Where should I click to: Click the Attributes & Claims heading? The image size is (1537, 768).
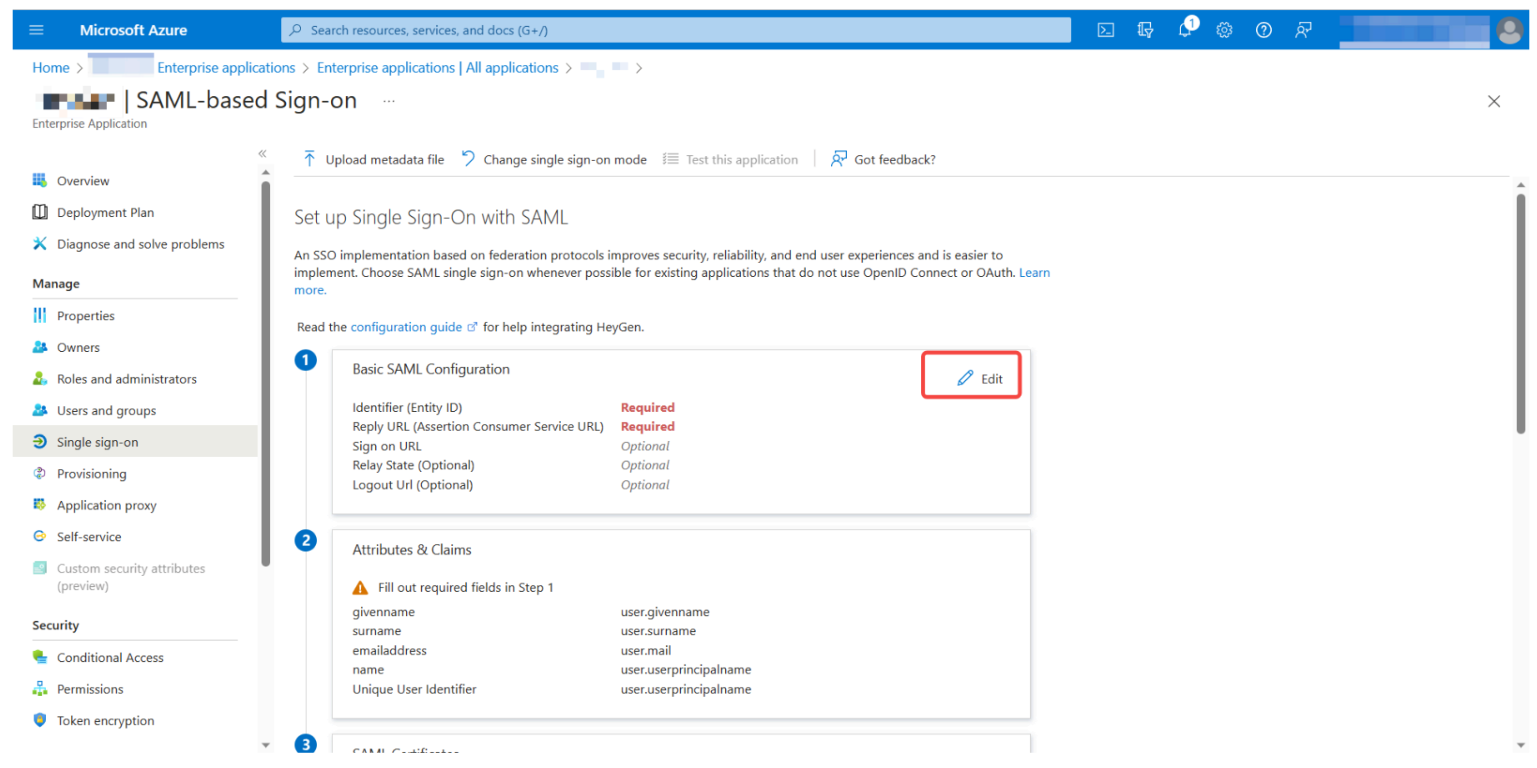point(412,549)
